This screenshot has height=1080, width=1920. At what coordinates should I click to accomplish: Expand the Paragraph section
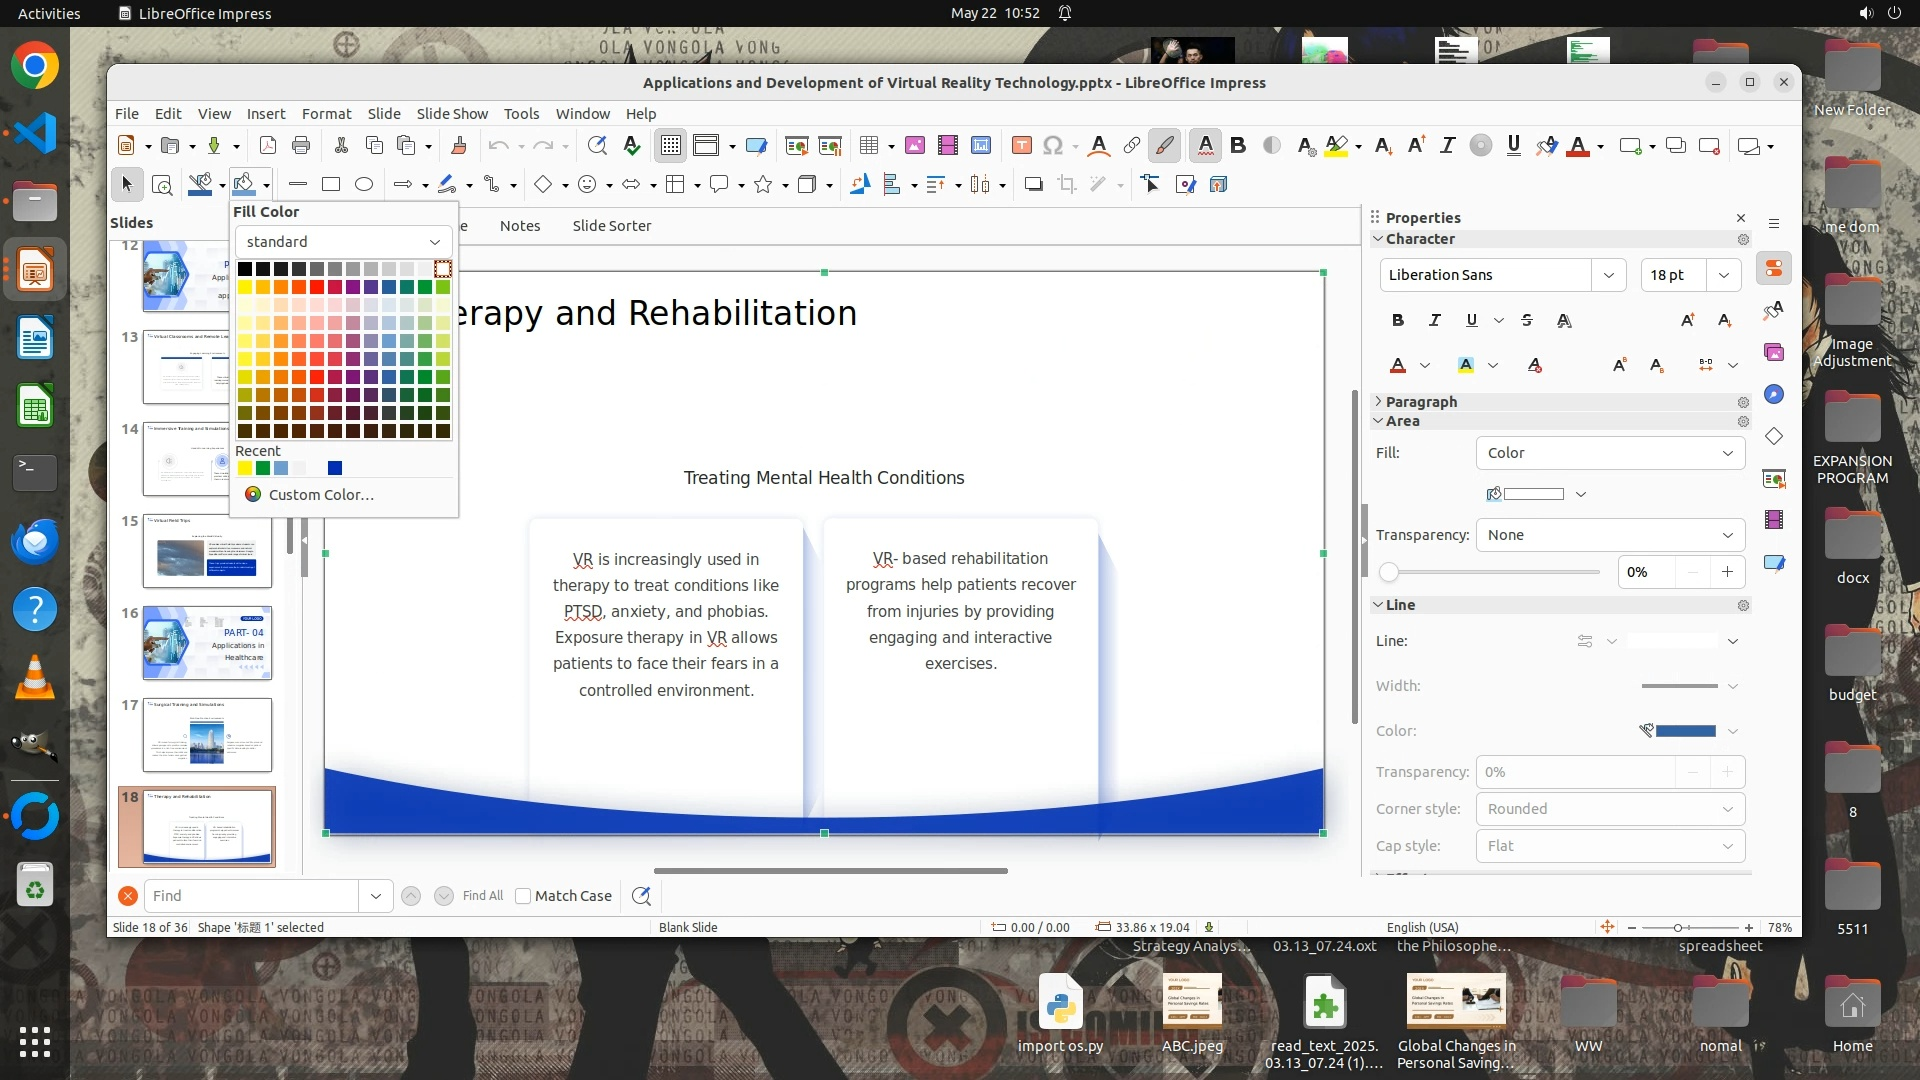click(1421, 401)
